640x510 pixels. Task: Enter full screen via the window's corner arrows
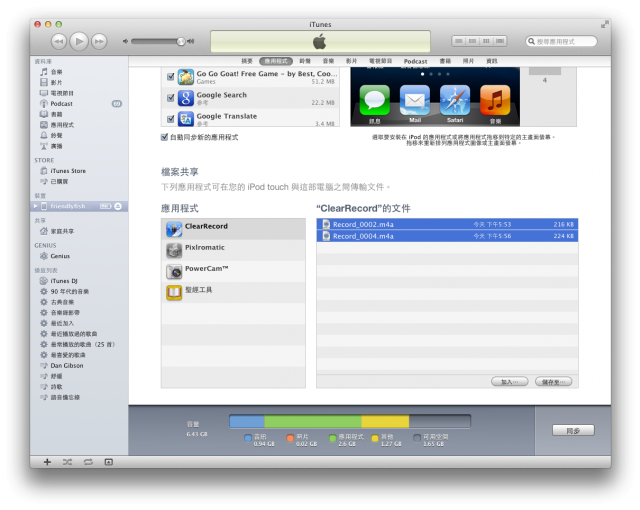point(604,25)
